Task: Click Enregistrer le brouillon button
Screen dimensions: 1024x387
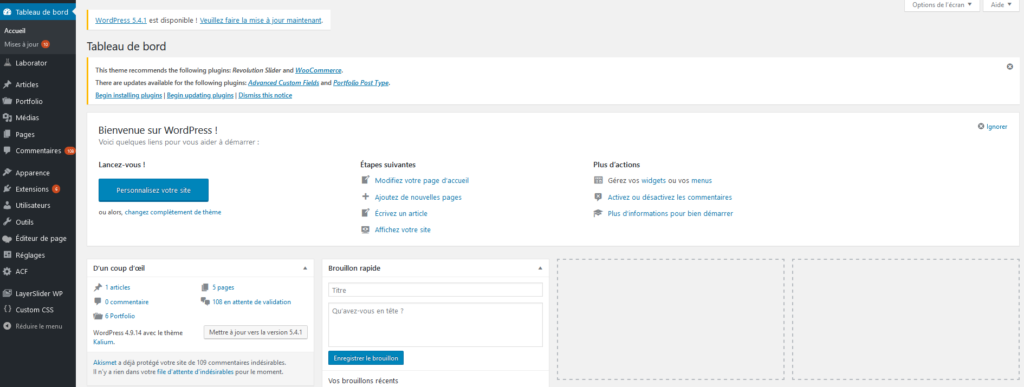Action: pos(366,358)
